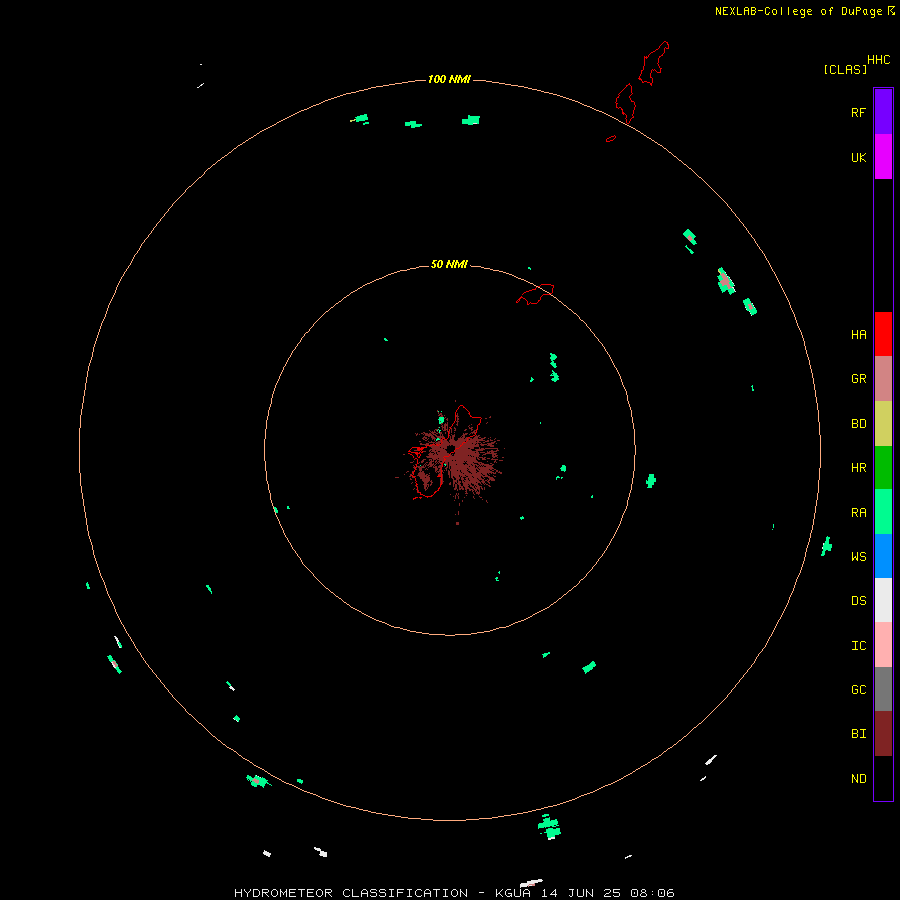Click the WS blue legend swatch

883,556
